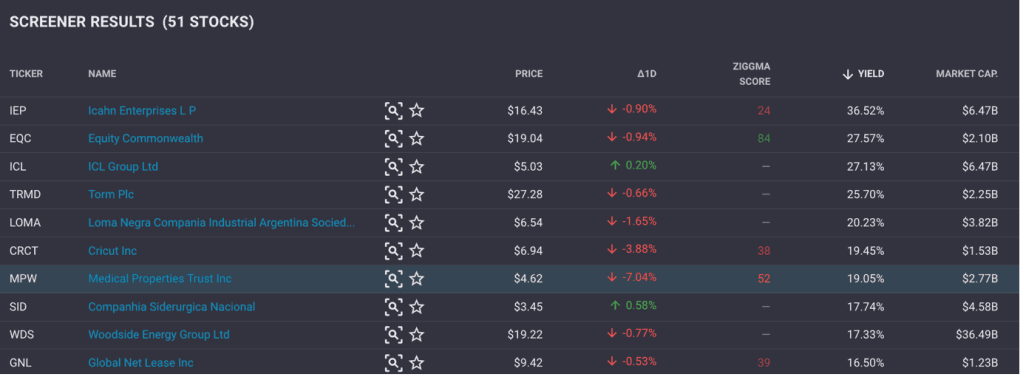1023x377 pixels.
Task: Star Woodside Energy Group as favorite
Action: 417,335
